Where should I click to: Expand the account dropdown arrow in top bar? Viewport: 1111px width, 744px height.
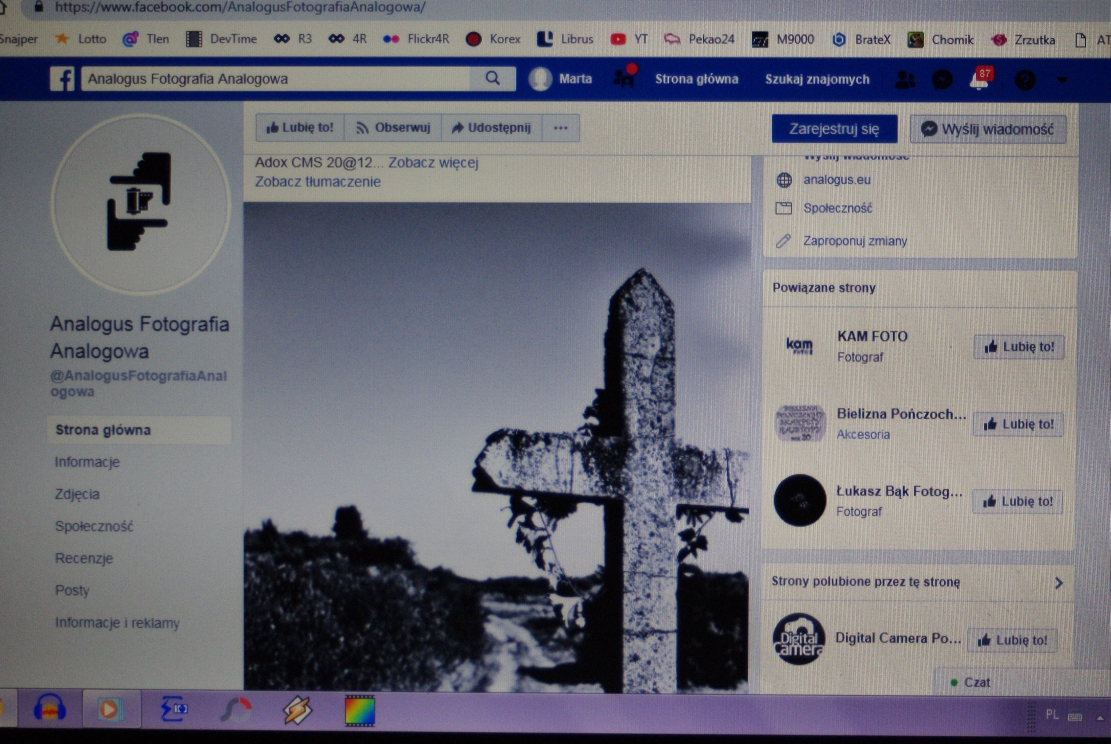point(1061,80)
